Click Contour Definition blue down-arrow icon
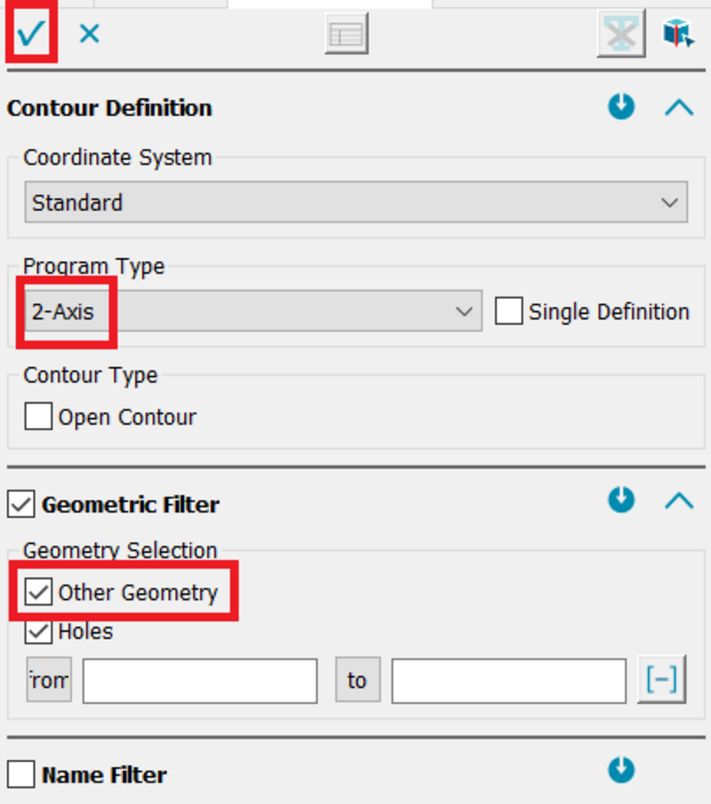Screen dimensions: 711x804 (x=622, y=107)
